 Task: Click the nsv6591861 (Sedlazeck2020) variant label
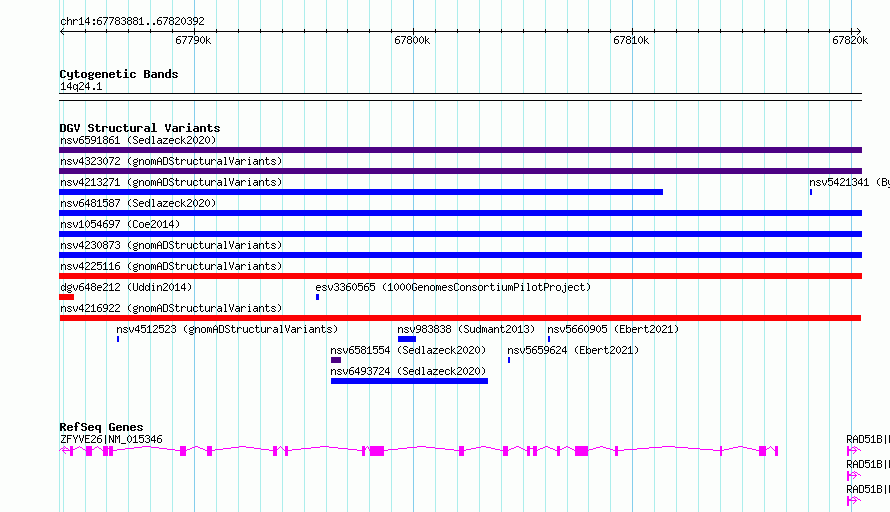[138, 140]
